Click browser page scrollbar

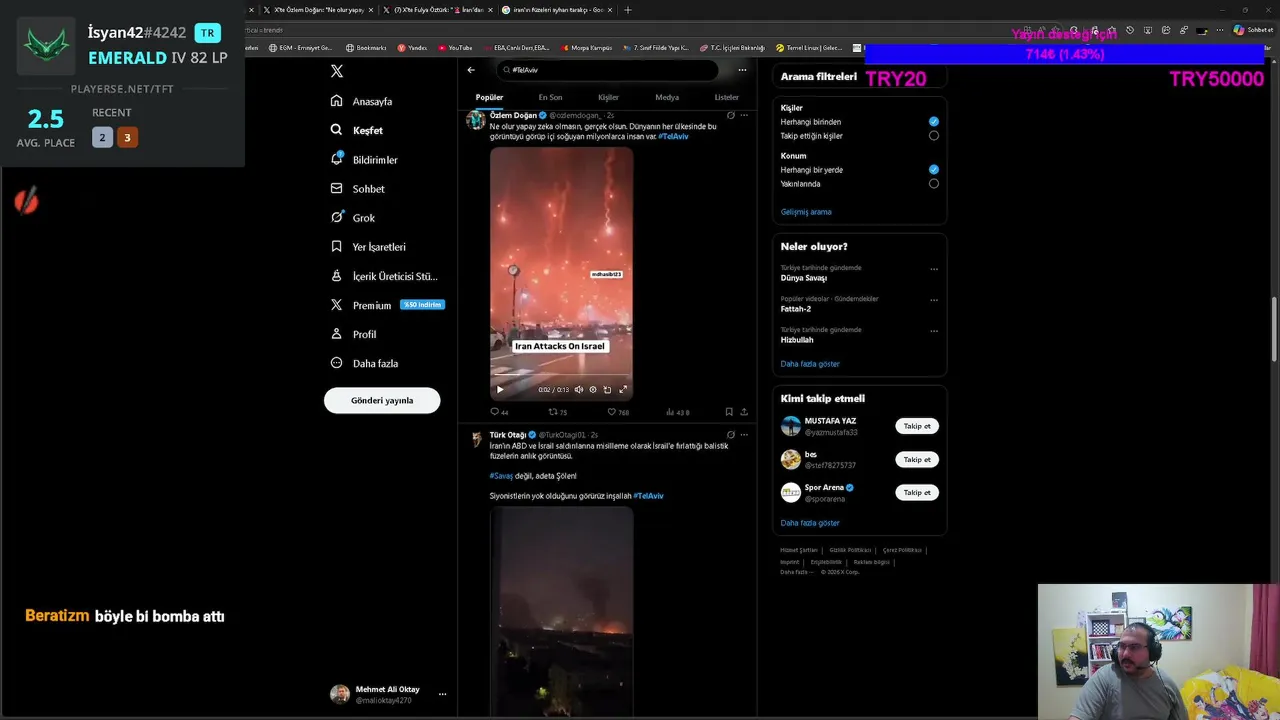coord(1274,330)
